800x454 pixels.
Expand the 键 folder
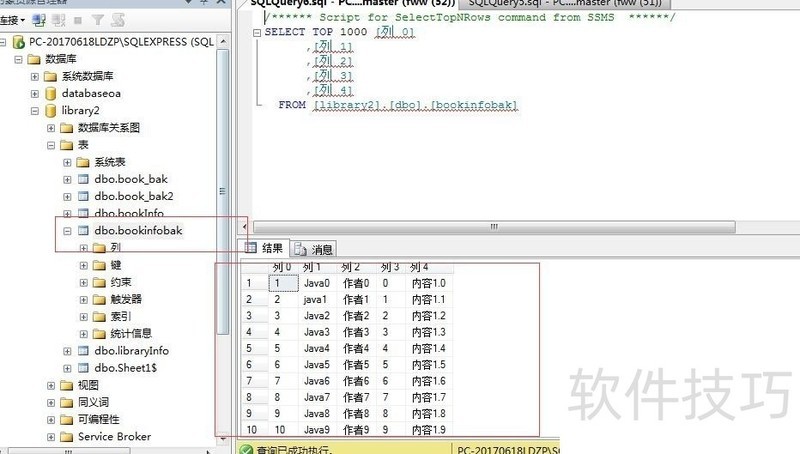(x=84, y=265)
